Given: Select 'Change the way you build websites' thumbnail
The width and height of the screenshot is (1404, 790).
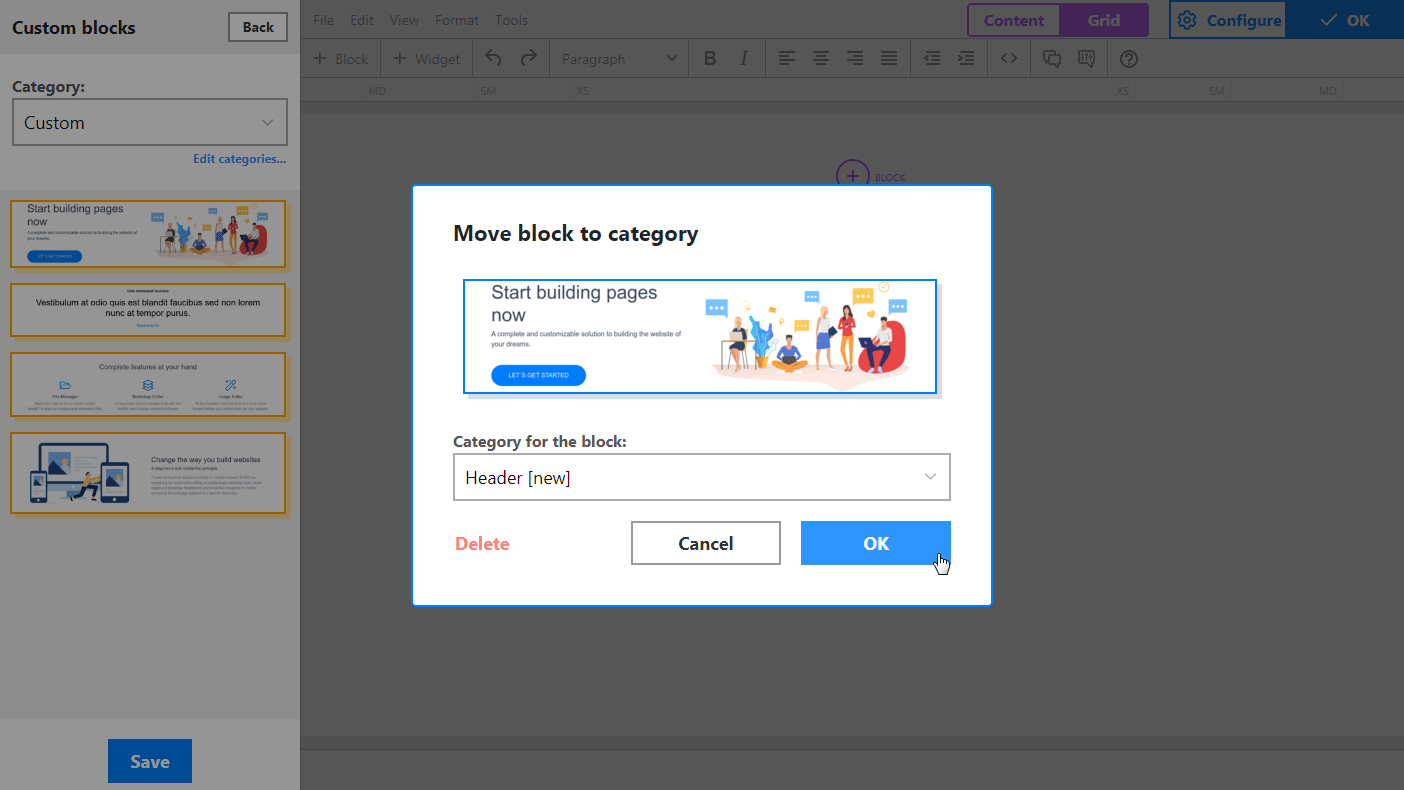Looking at the screenshot, I should (x=148, y=473).
